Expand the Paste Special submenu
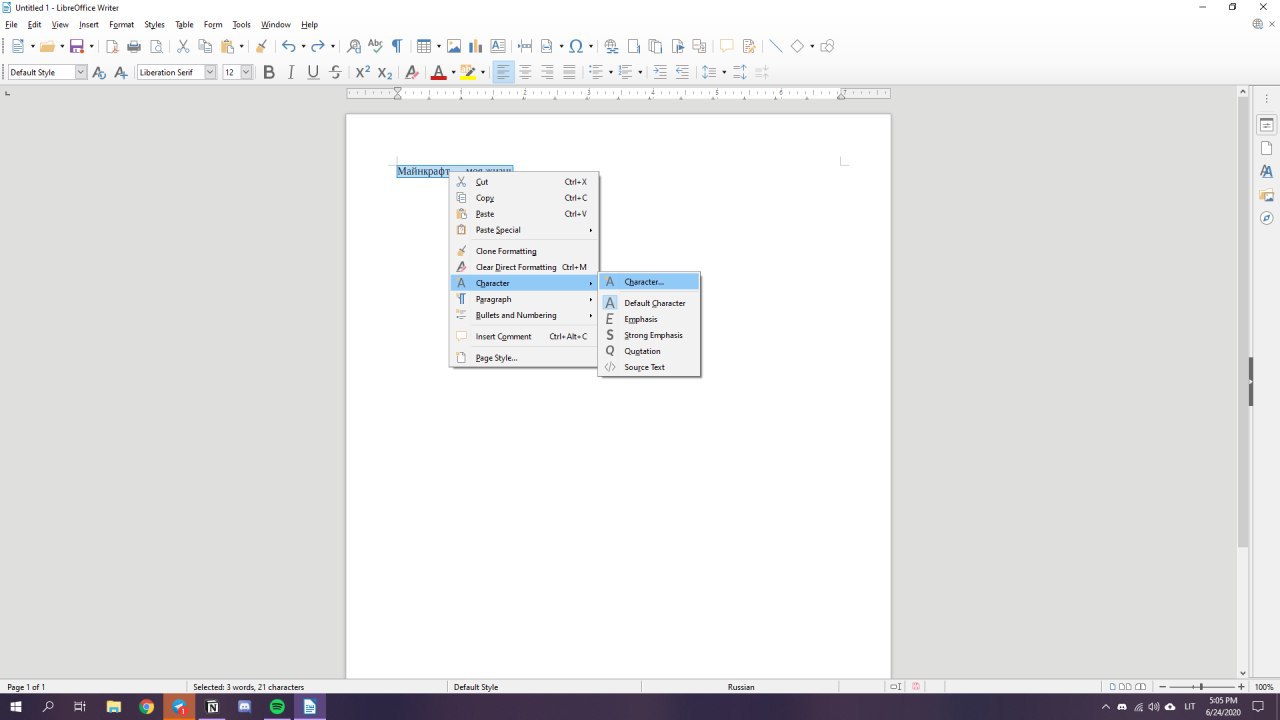This screenshot has width=1280, height=720. 524,230
